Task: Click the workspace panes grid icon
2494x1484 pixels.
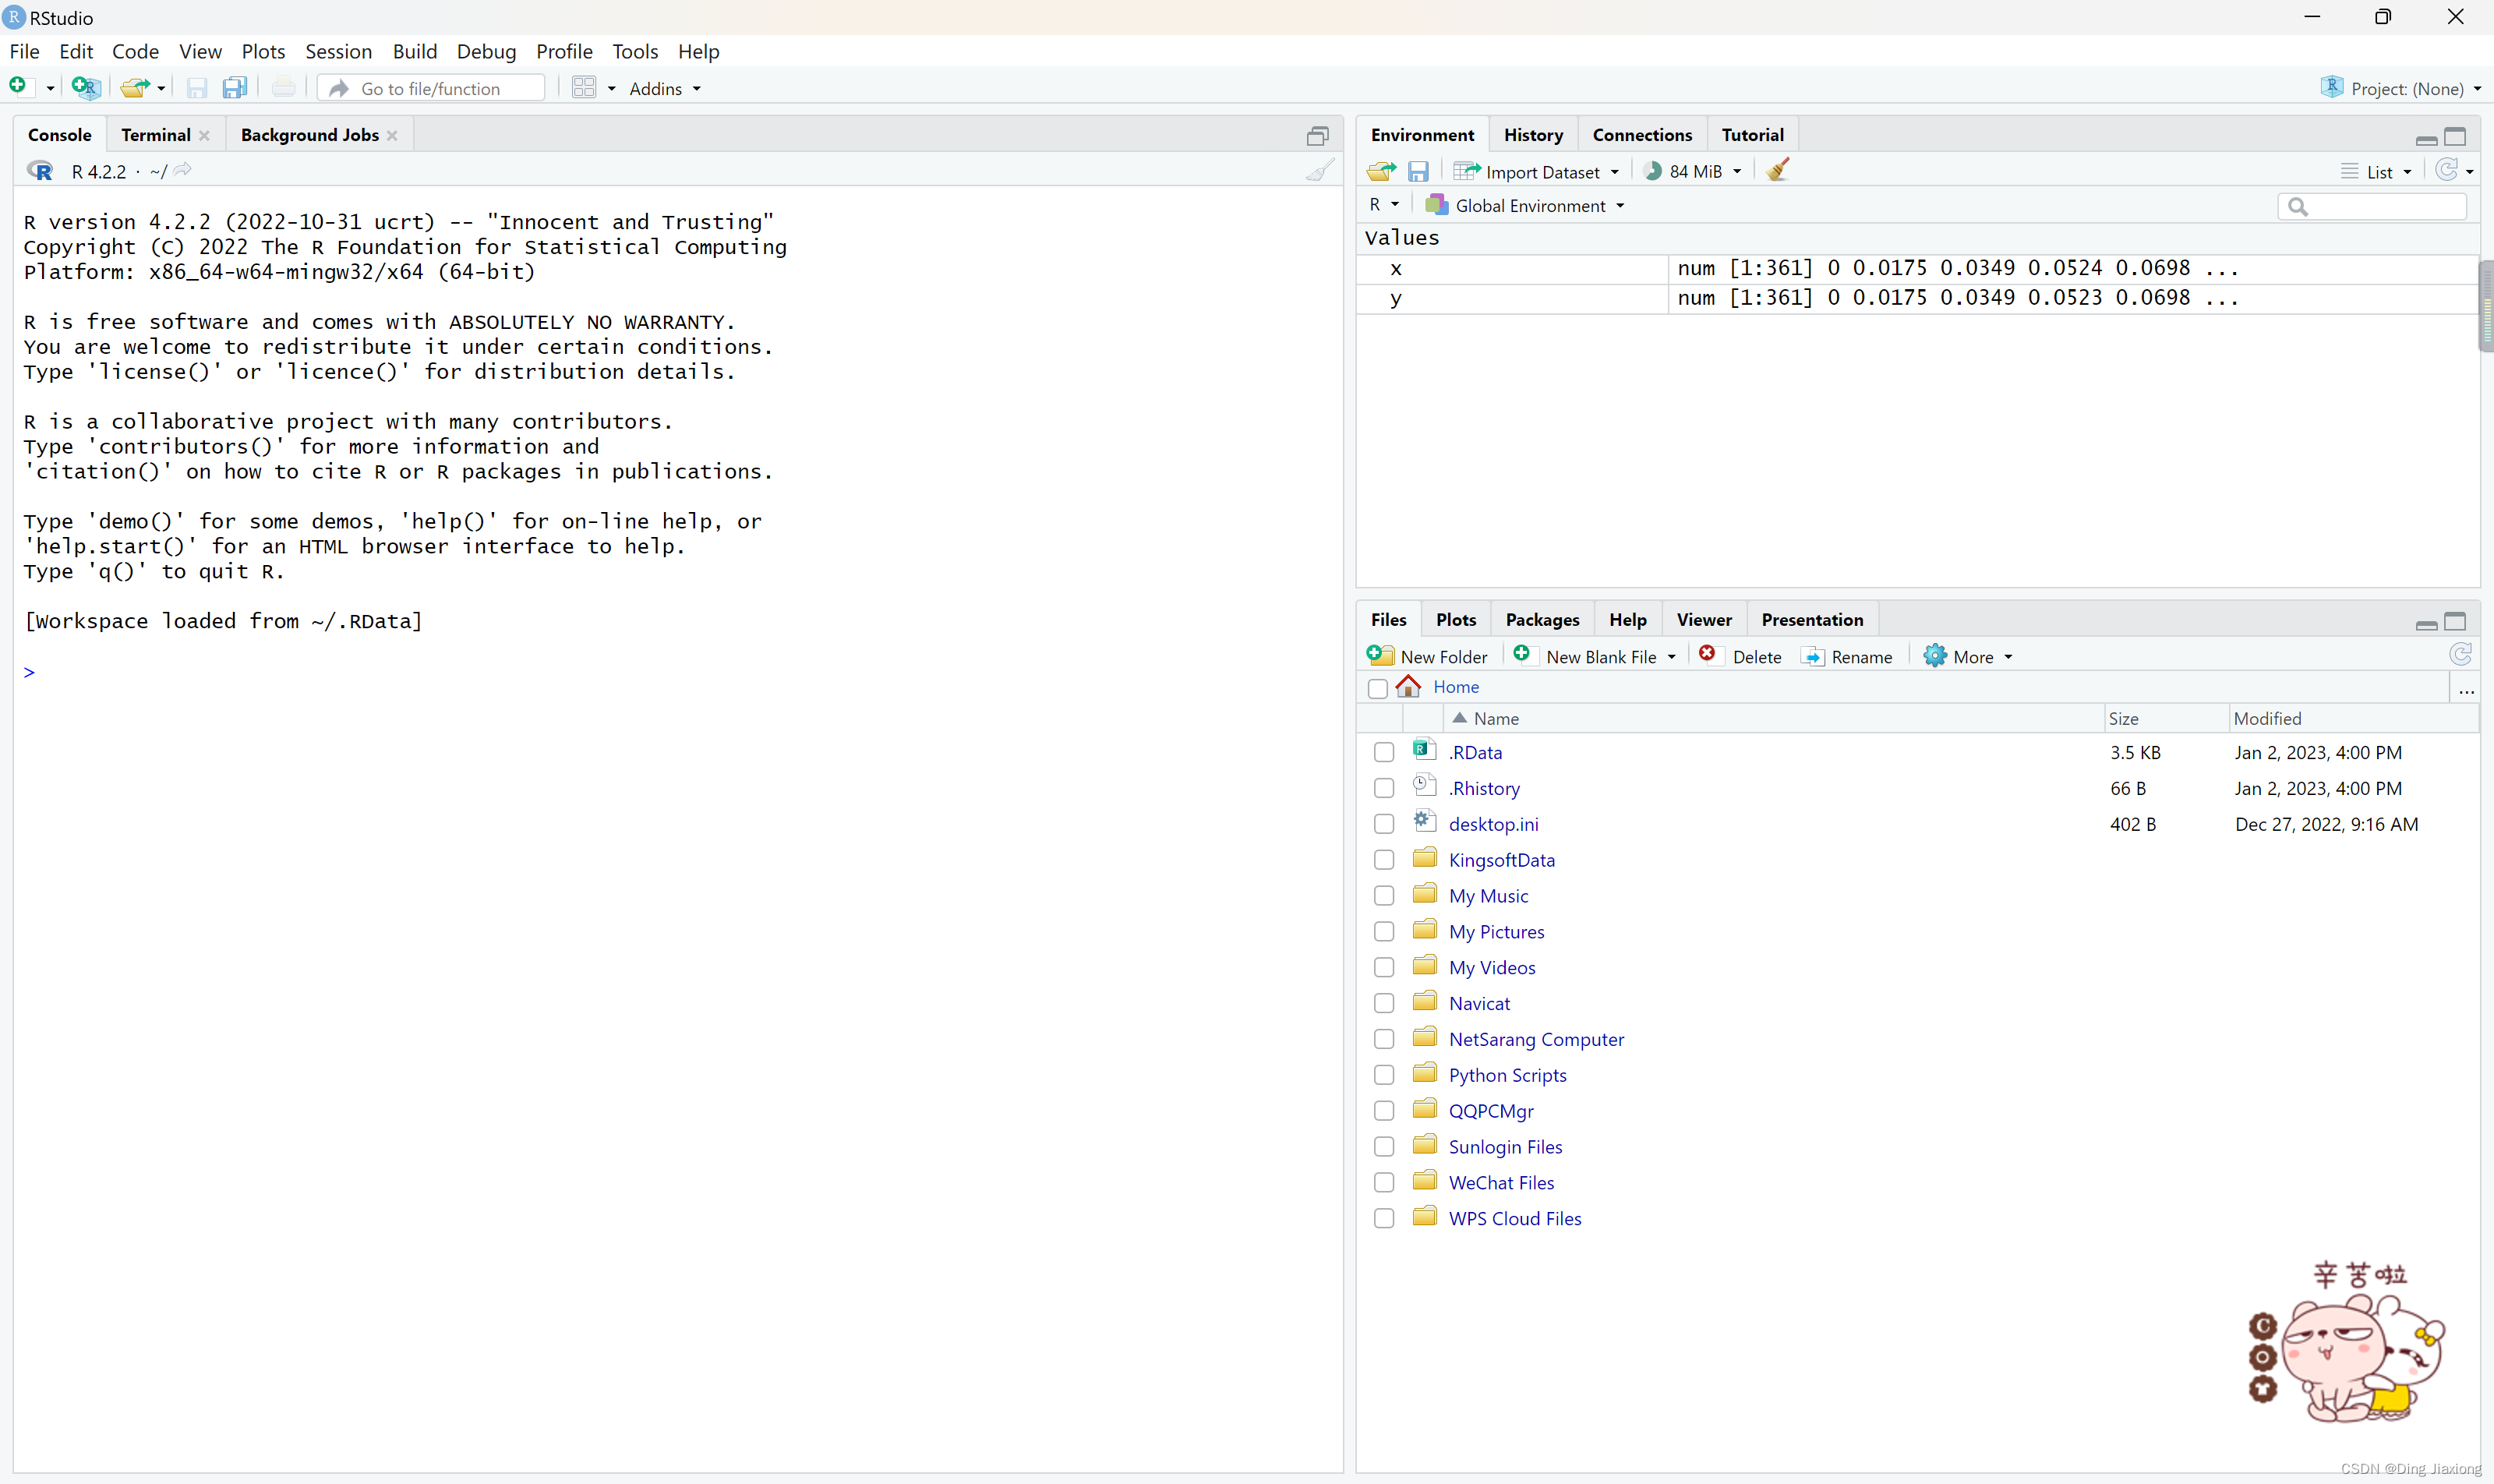Action: 584,88
